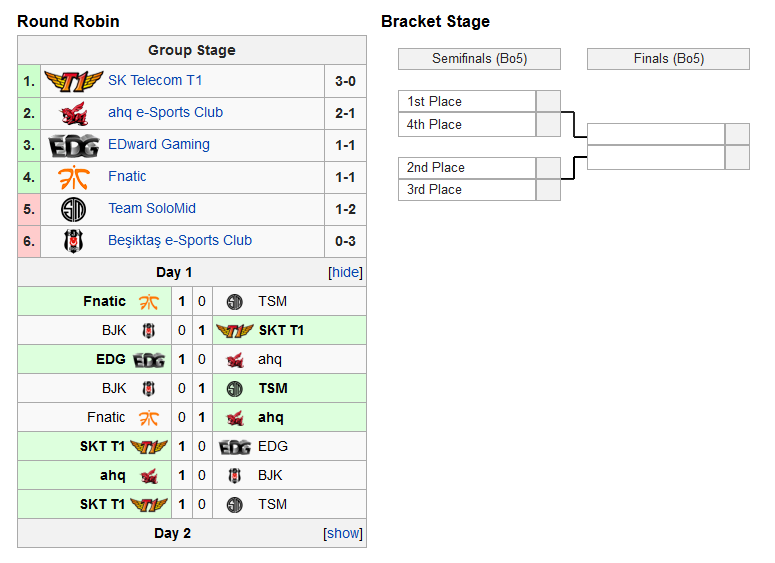Viewport: 775px width, 563px height.
Task: Click the Finals (Bo5) header
Action: pyautogui.click(x=668, y=59)
